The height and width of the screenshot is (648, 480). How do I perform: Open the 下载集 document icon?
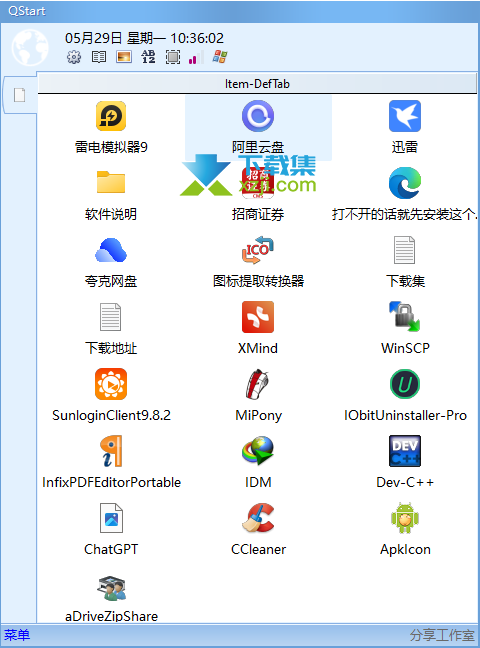tap(404, 250)
